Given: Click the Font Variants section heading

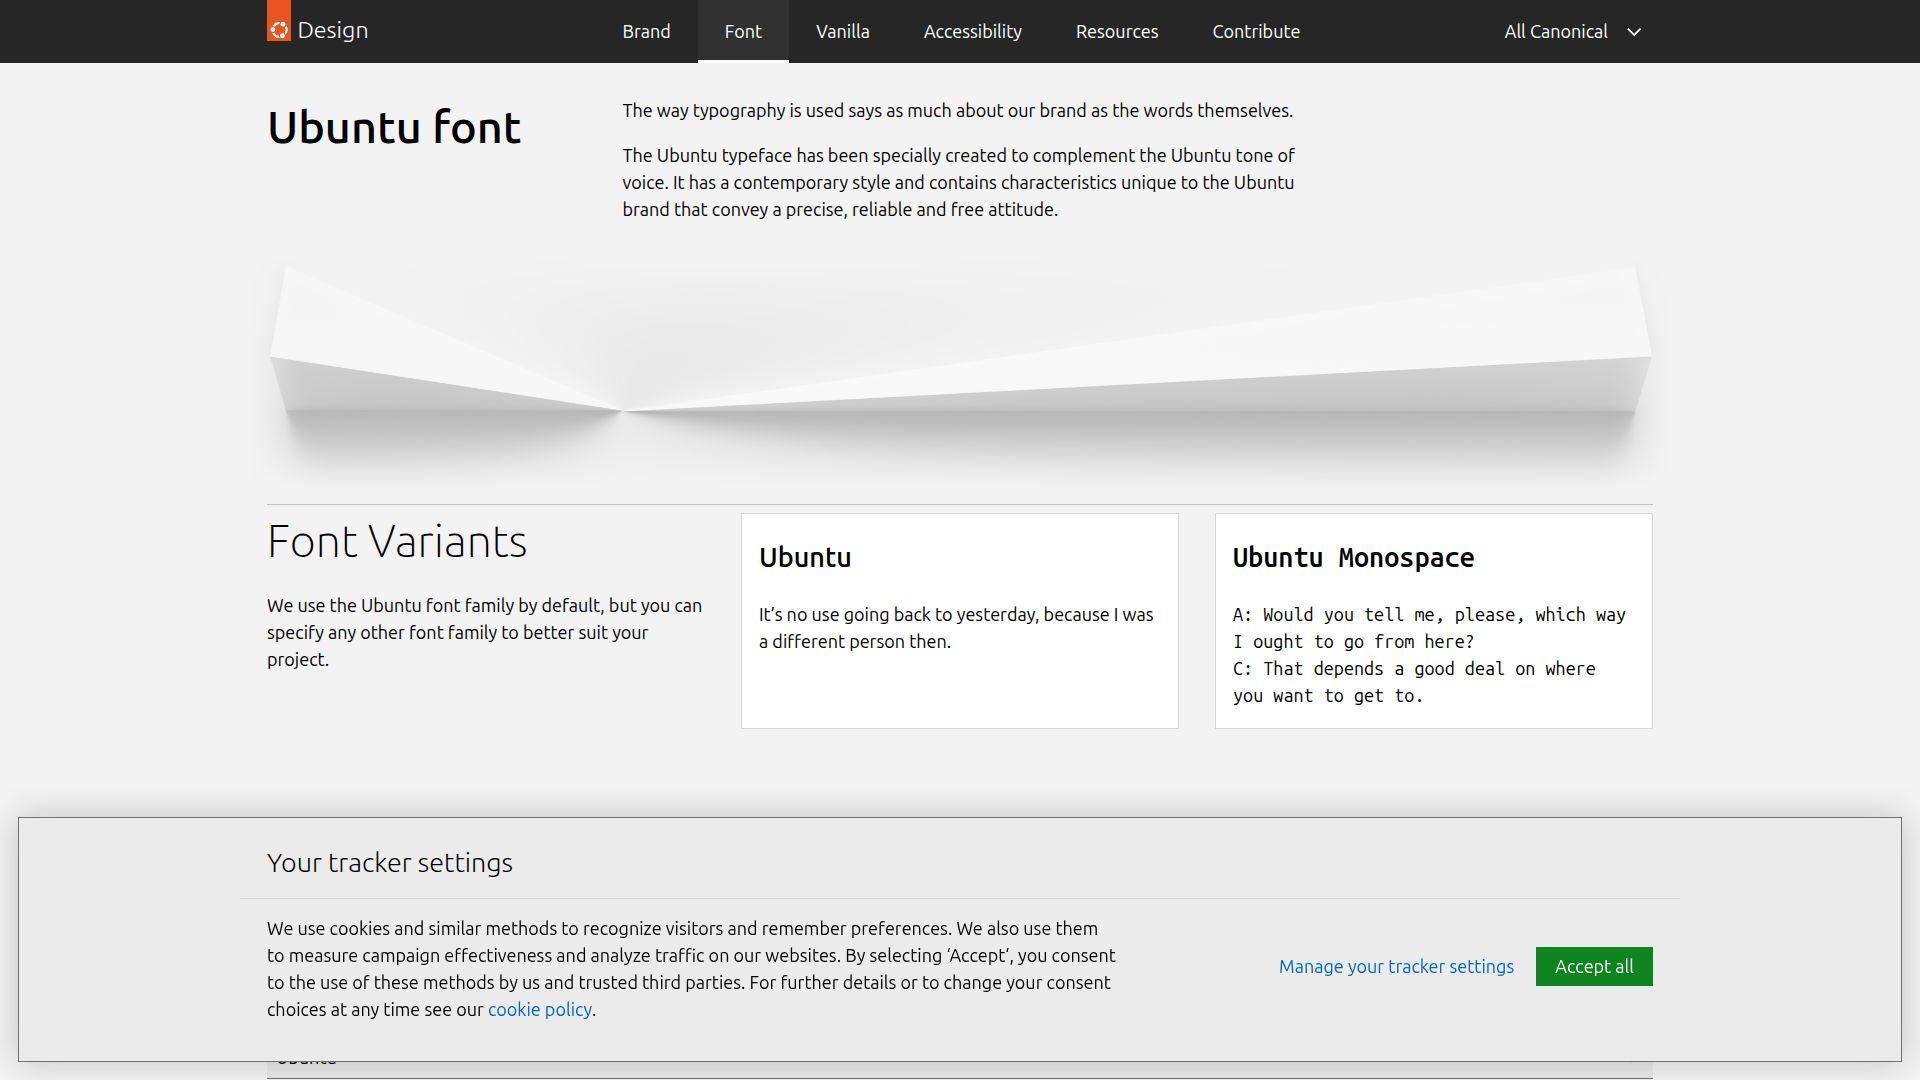Looking at the screenshot, I should pos(396,540).
